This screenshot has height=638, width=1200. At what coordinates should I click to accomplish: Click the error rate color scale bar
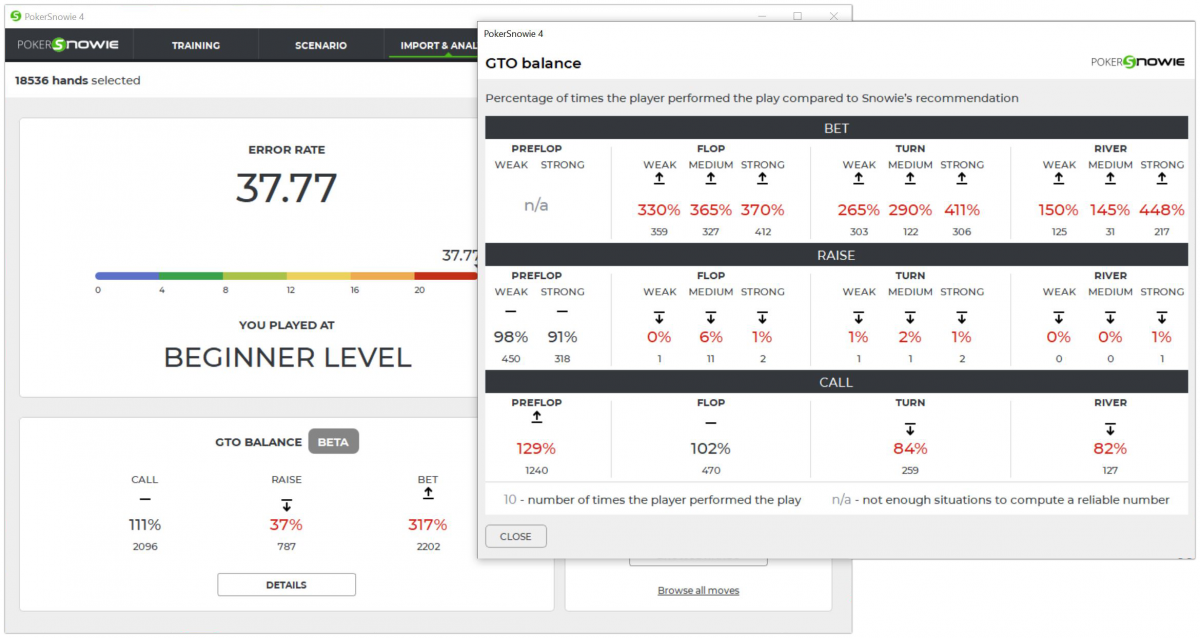point(287,275)
